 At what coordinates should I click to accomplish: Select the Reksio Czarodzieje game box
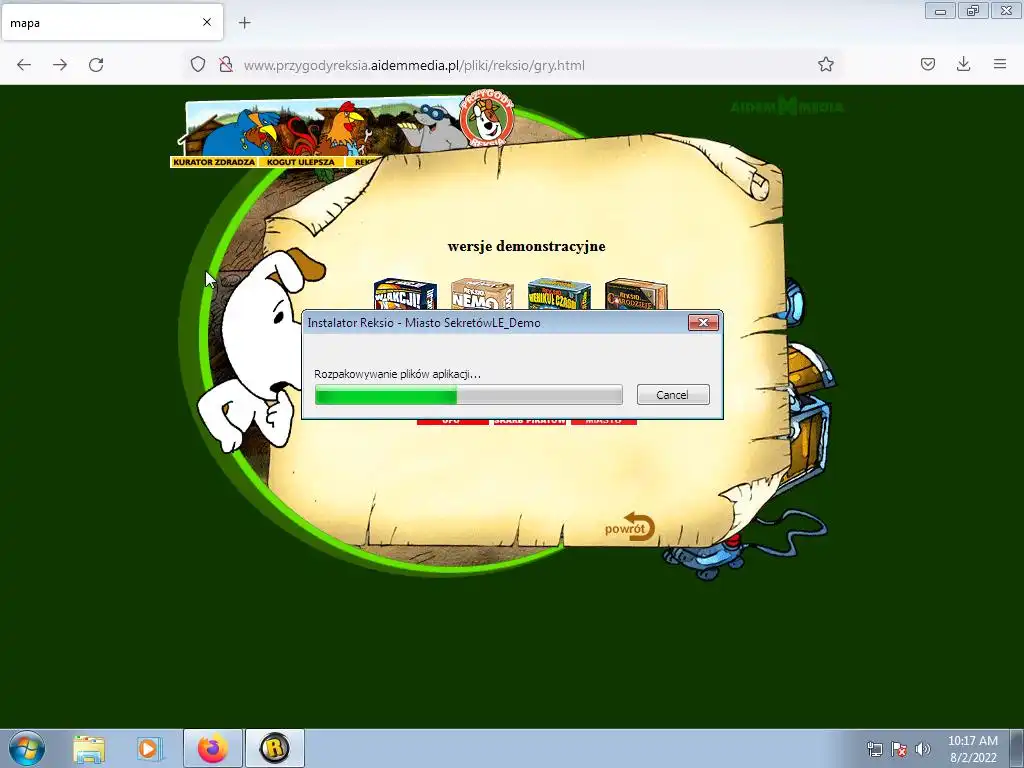(x=636, y=295)
